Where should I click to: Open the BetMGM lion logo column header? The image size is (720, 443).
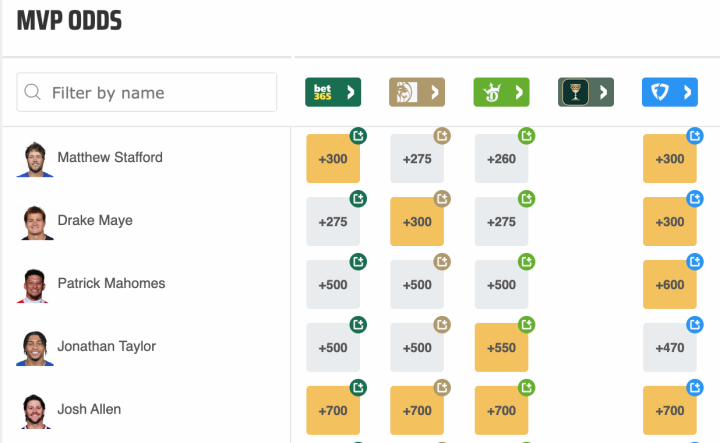tap(416, 93)
